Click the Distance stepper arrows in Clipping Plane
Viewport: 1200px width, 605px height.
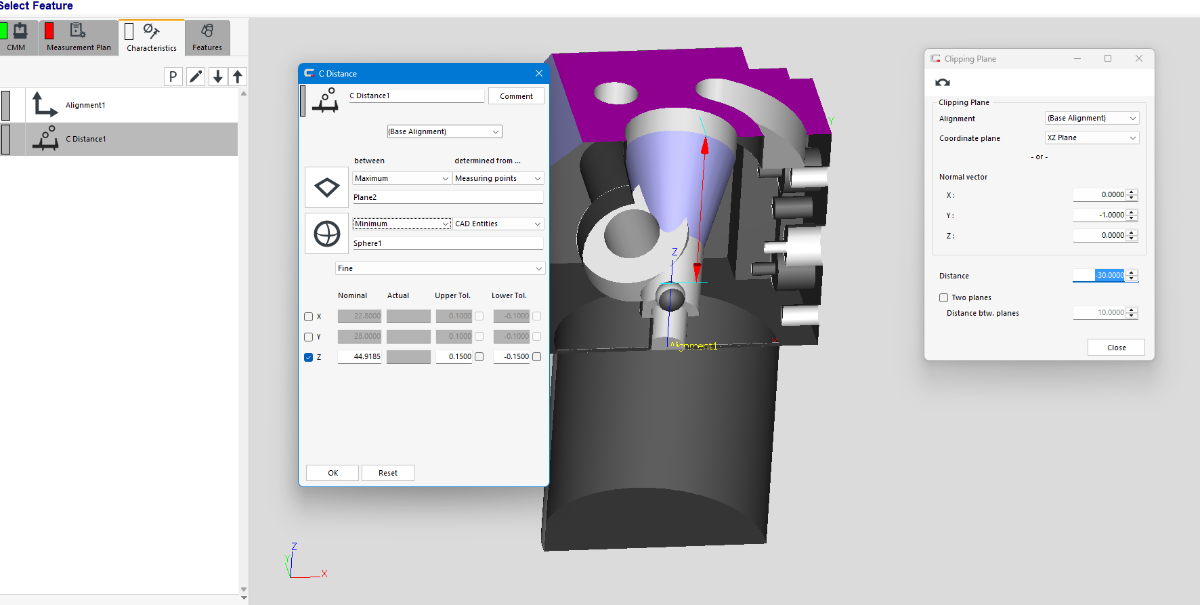point(1131,276)
